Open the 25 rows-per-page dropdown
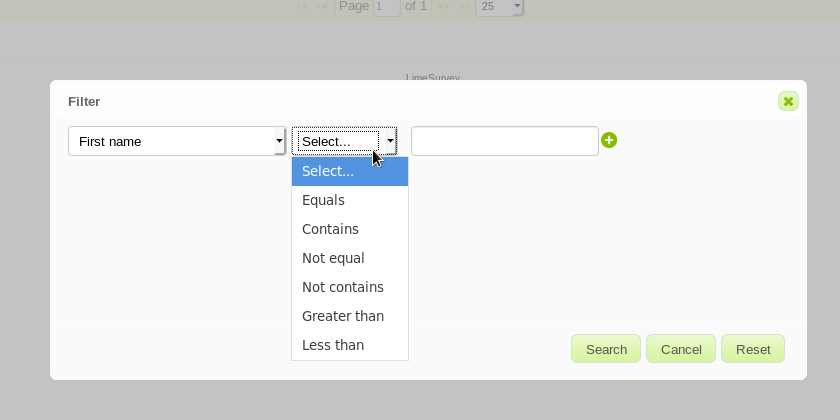Screen dimensions: 840x420 point(499,6)
